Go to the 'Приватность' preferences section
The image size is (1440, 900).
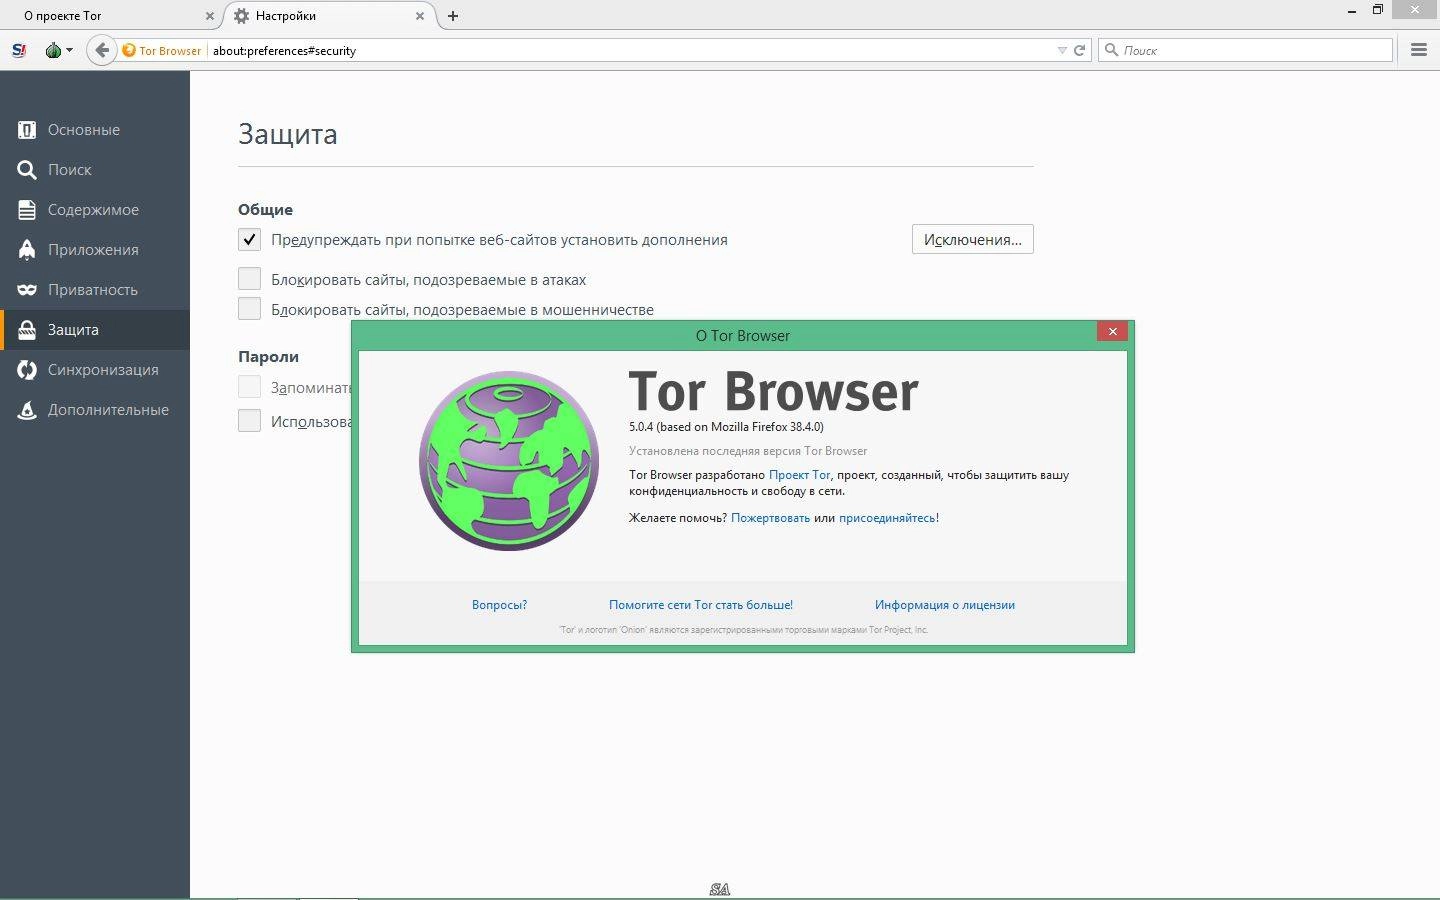point(95,290)
